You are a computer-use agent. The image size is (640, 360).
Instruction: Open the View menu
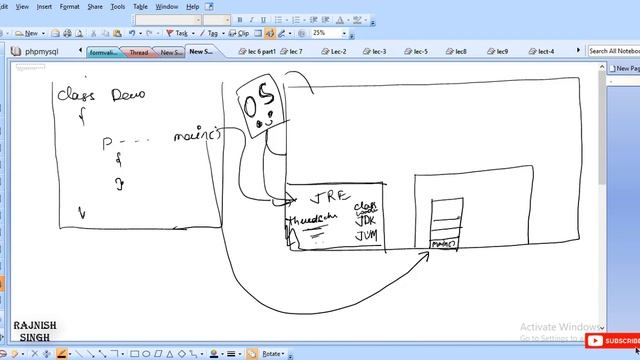pos(22,7)
